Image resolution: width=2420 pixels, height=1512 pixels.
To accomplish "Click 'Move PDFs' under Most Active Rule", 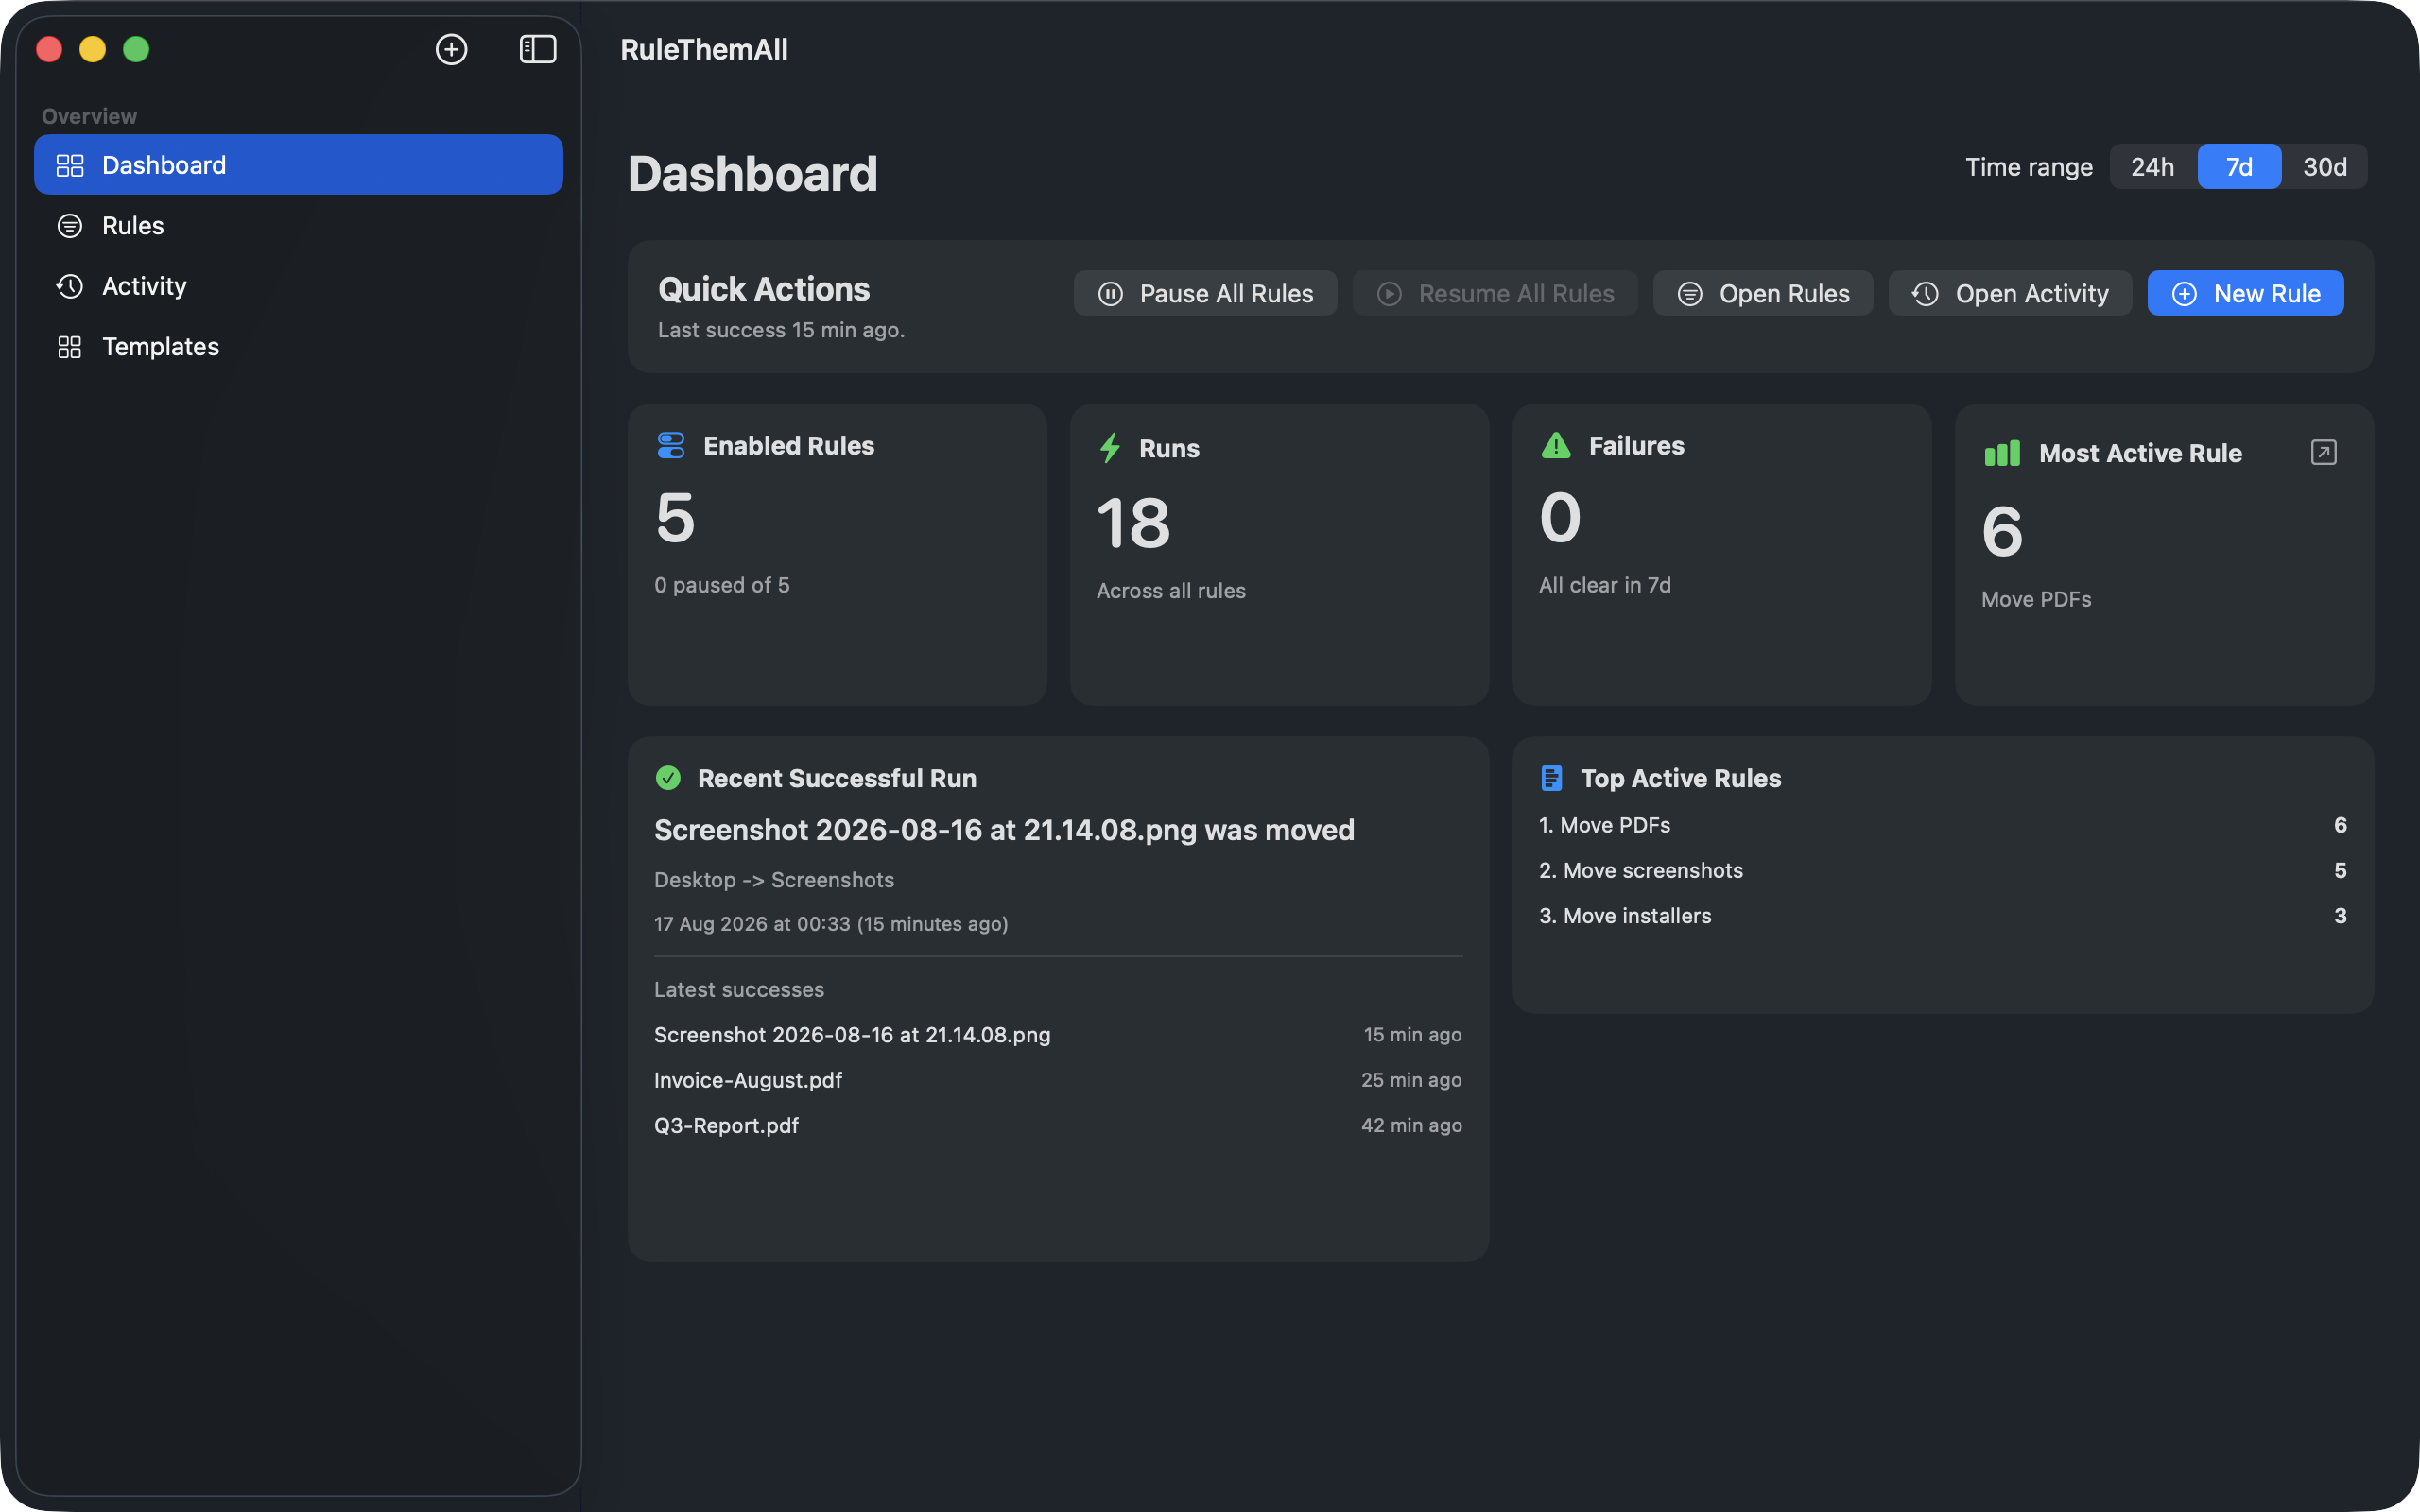I will 2036,599.
